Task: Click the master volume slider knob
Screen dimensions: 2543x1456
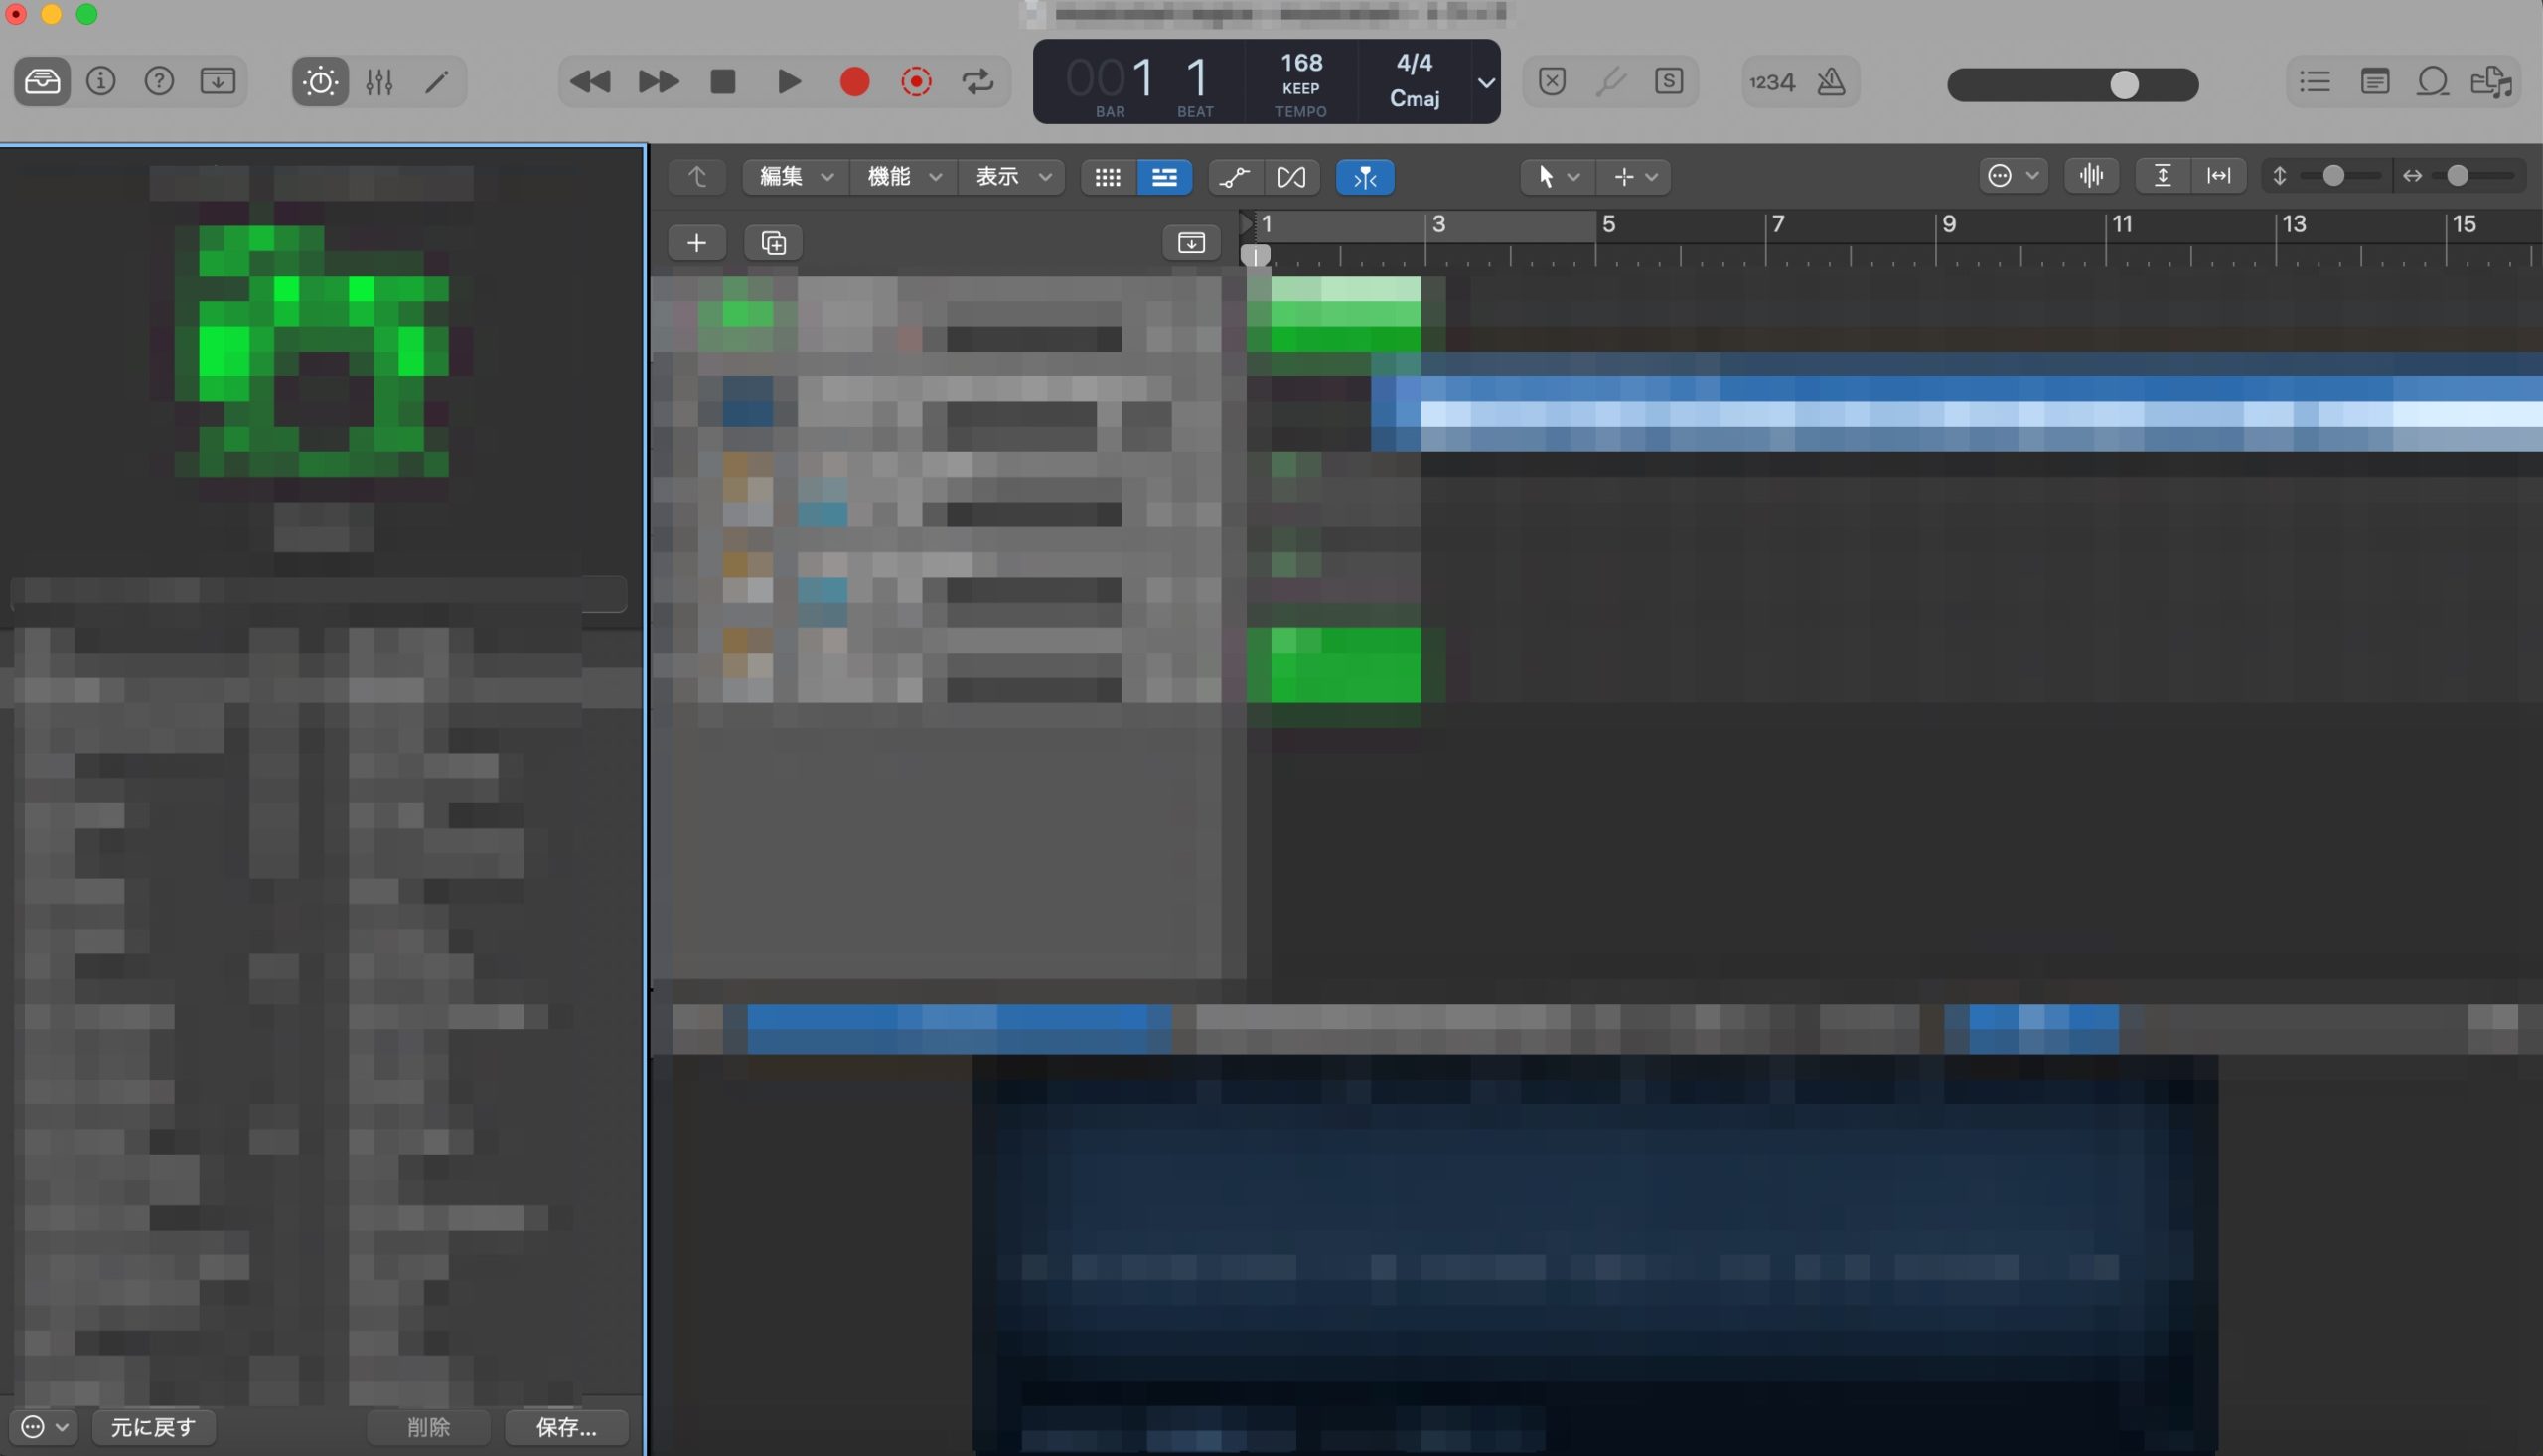Action: pyautogui.click(x=2124, y=85)
